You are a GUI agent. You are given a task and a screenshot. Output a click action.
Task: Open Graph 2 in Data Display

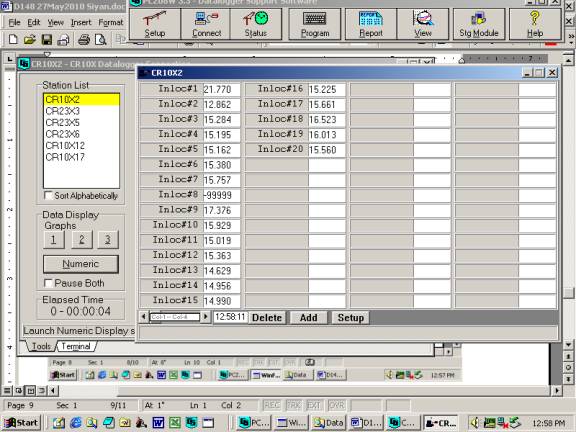coord(82,240)
